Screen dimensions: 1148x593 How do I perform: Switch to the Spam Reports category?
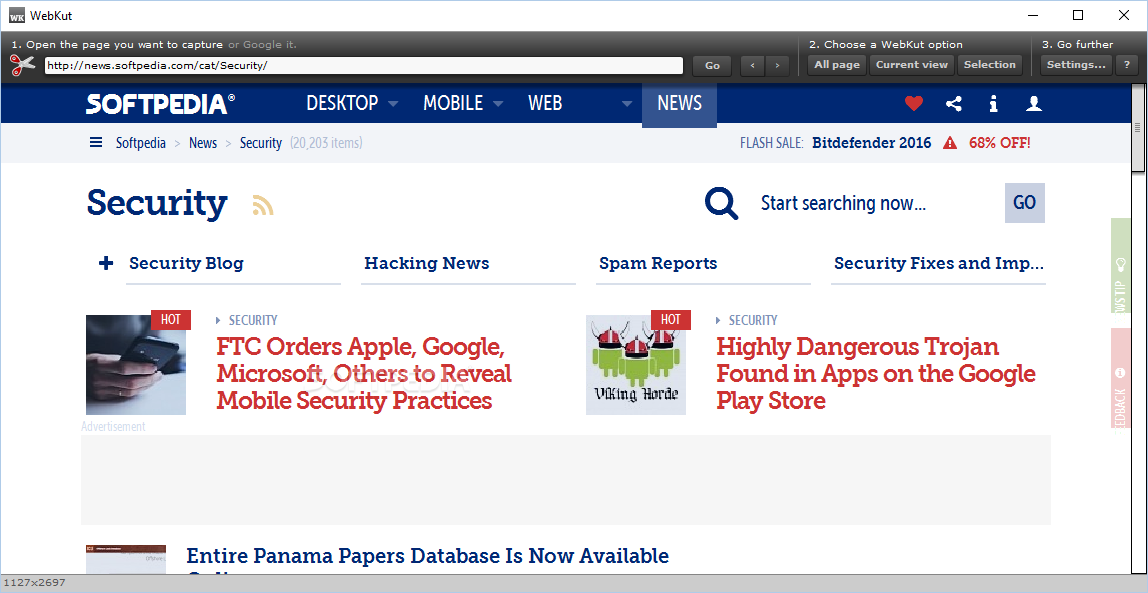pos(658,264)
